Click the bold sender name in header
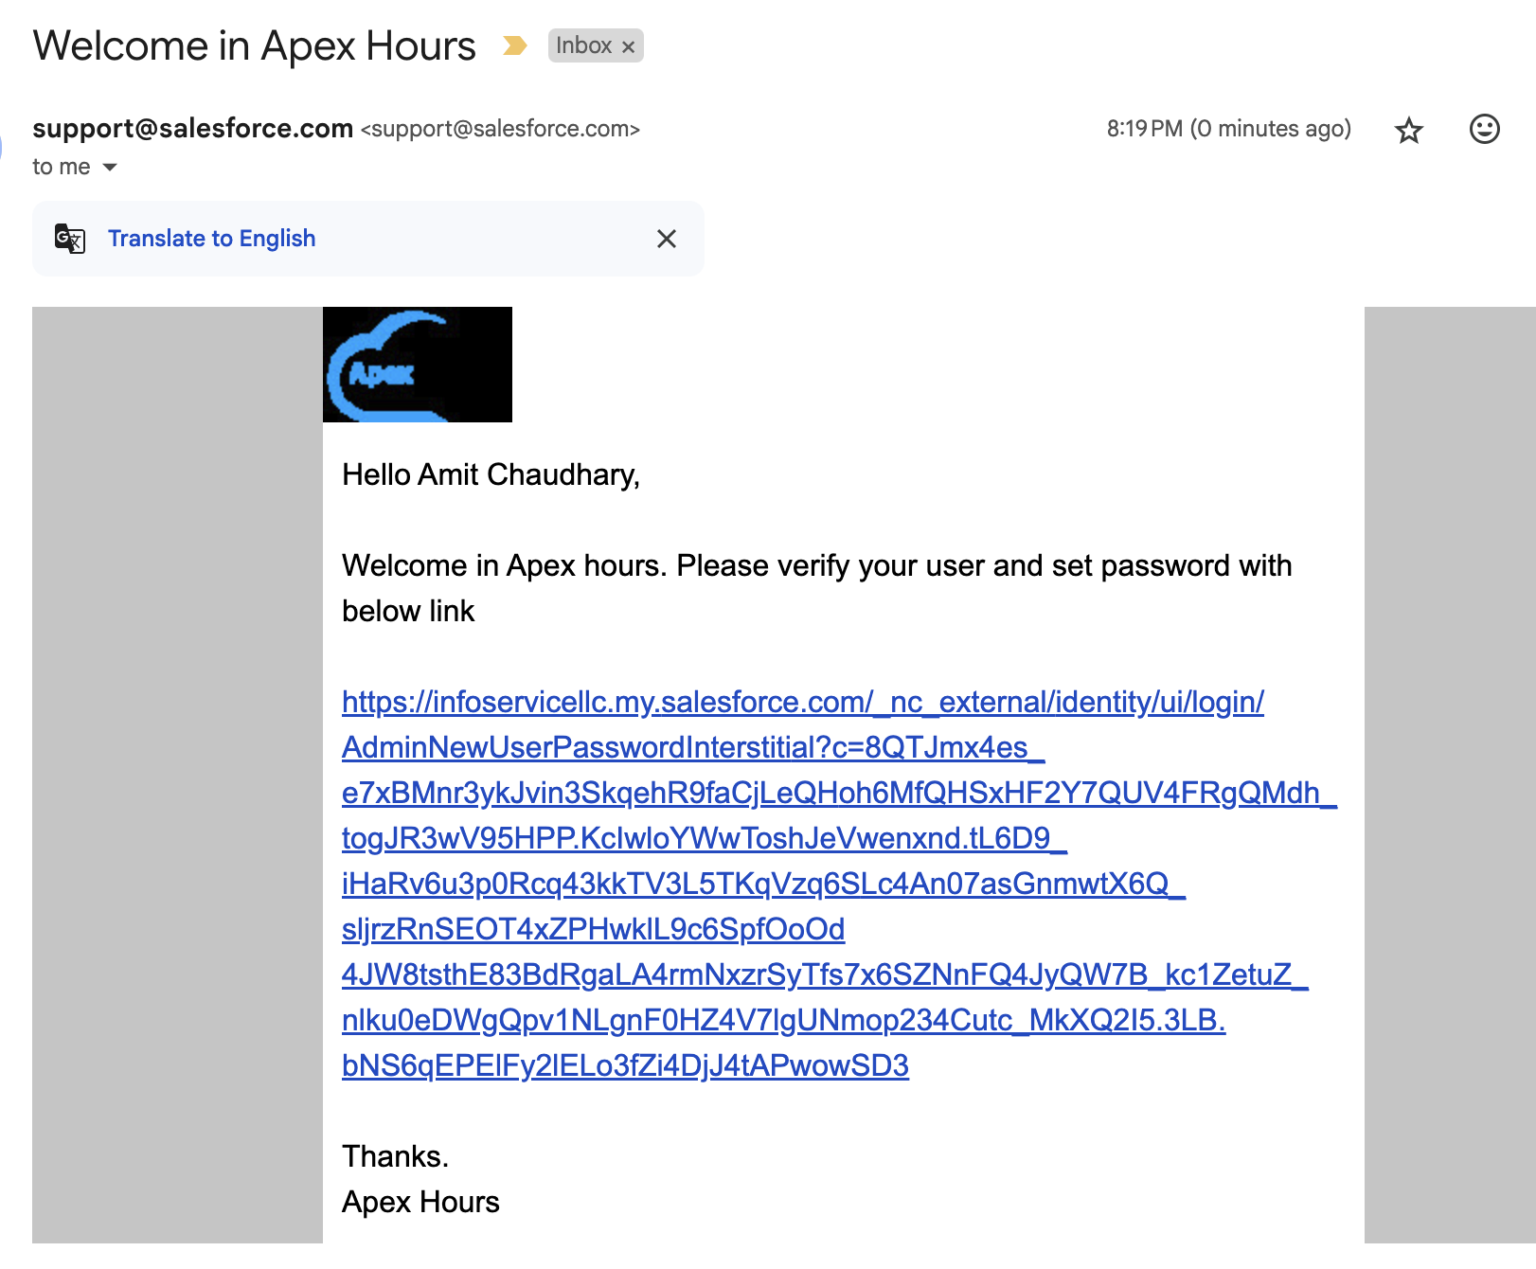This screenshot has width=1536, height=1269. (x=191, y=128)
